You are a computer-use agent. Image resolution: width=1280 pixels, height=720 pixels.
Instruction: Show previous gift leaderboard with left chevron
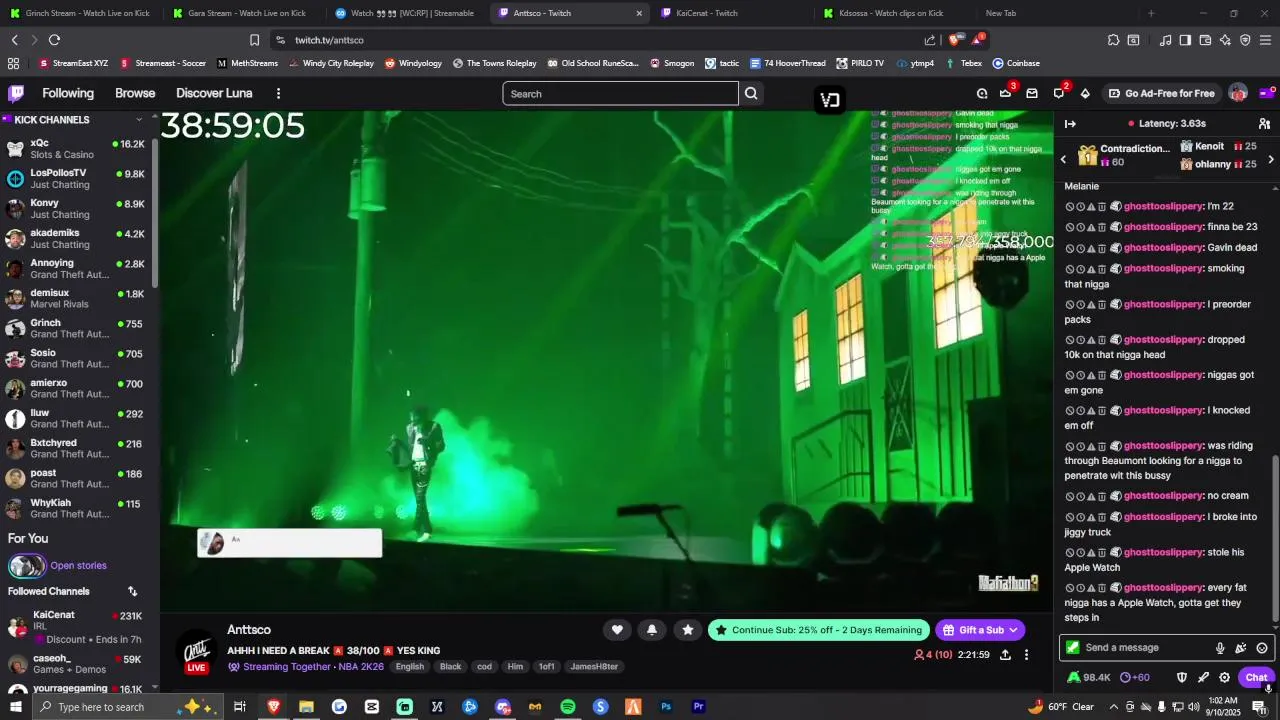coord(1063,159)
